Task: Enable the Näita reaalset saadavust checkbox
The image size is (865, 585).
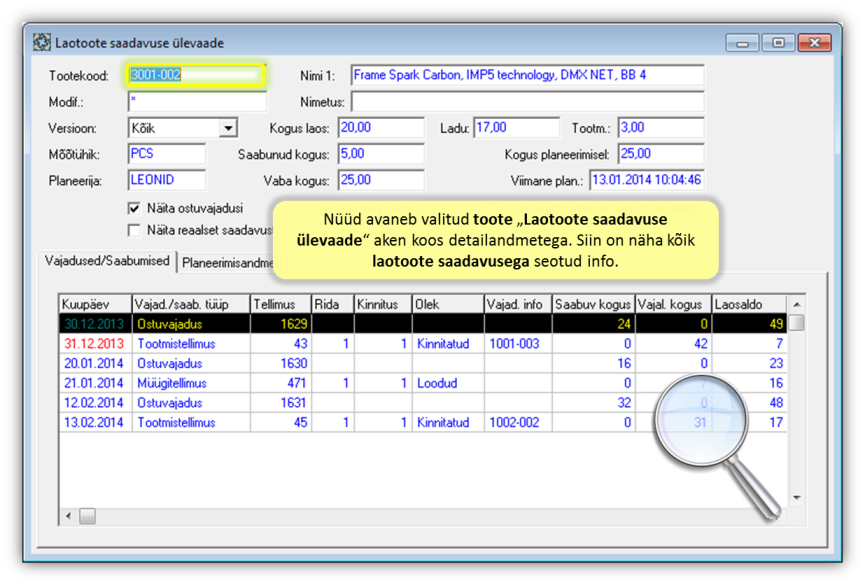Action: [134, 230]
